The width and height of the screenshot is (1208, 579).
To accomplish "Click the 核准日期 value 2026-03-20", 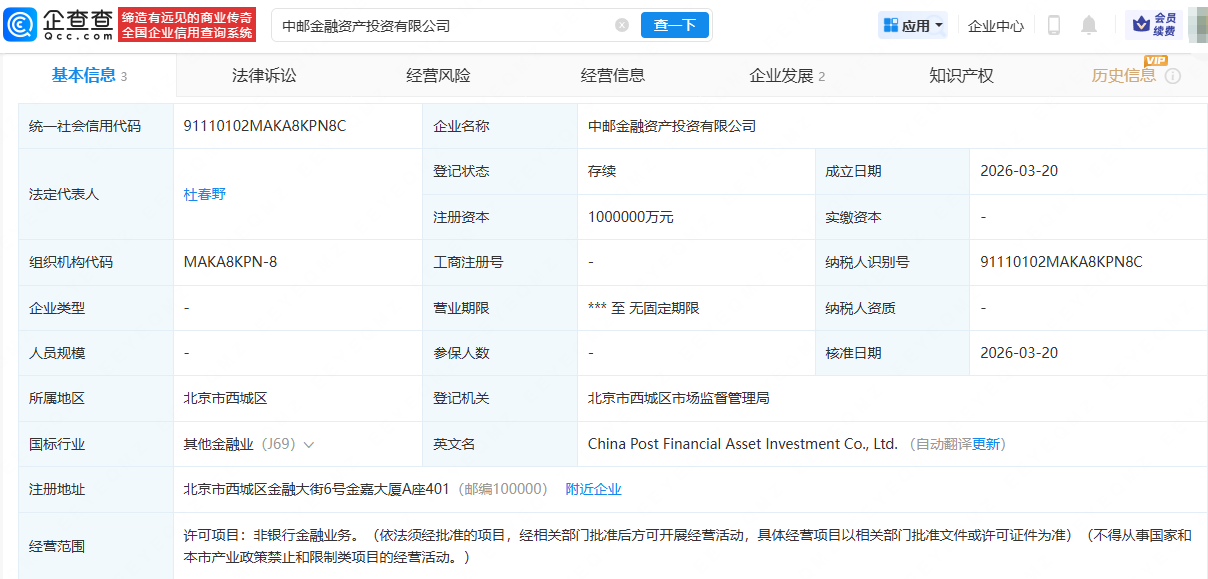I will point(1019,353).
